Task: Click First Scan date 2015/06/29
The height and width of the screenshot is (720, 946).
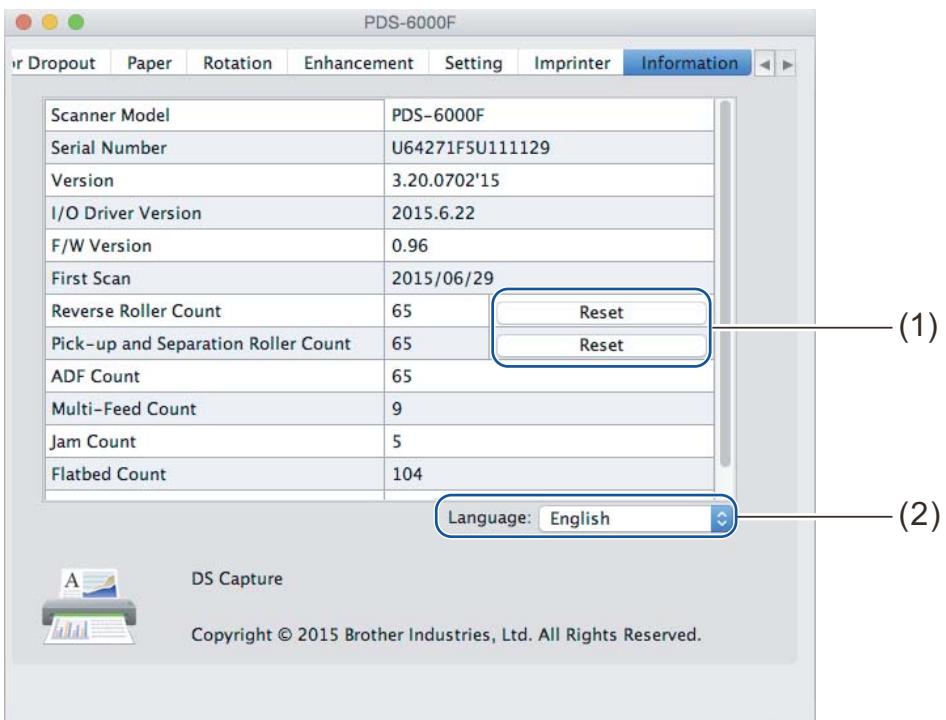Action: (x=442, y=278)
